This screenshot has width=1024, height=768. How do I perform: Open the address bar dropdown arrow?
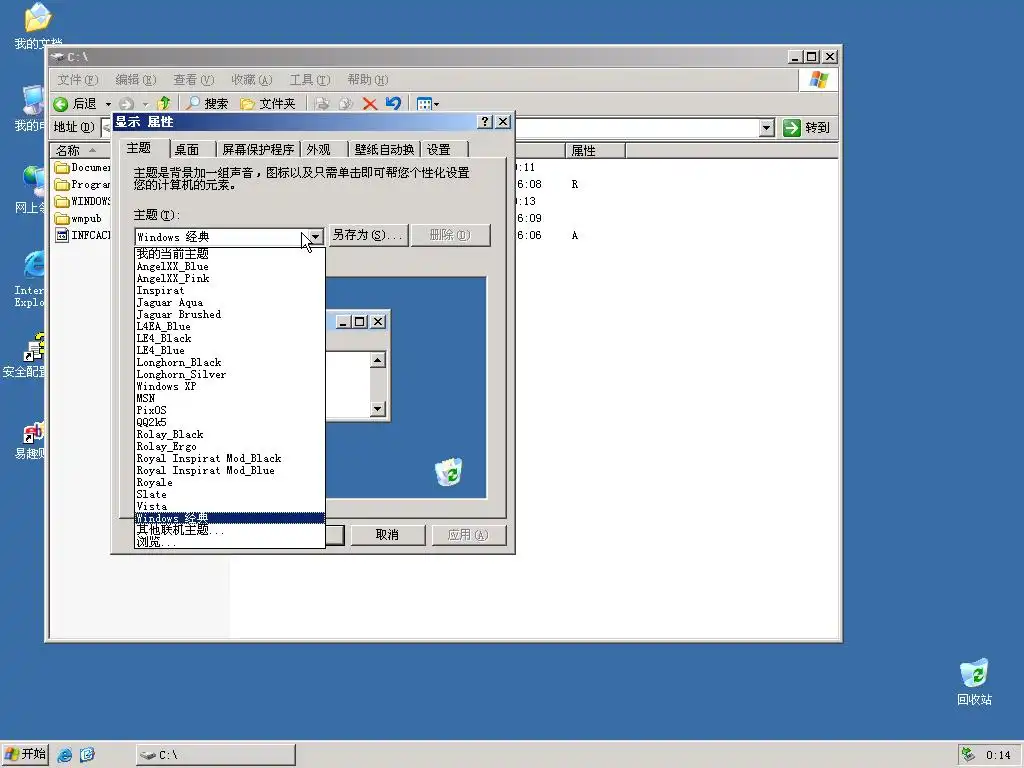click(767, 127)
